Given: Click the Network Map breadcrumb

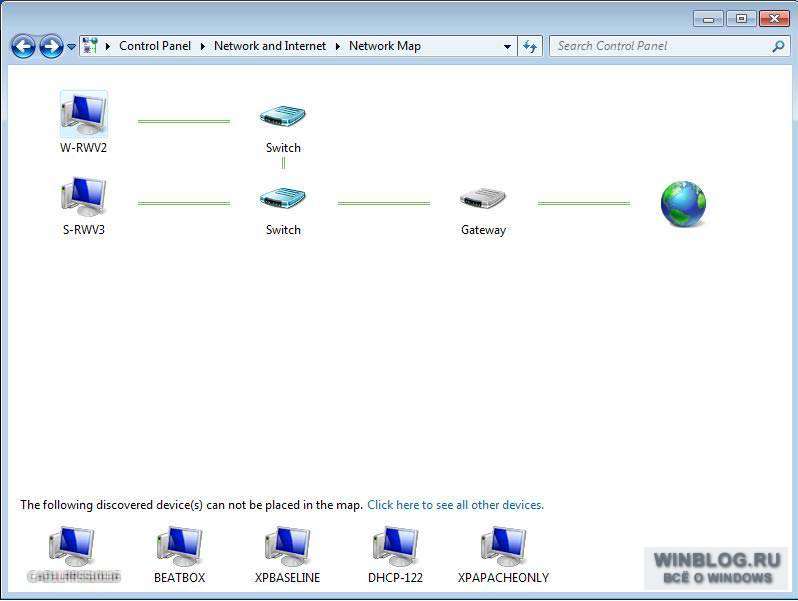Looking at the screenshot, I should click(x=385, y=46).
